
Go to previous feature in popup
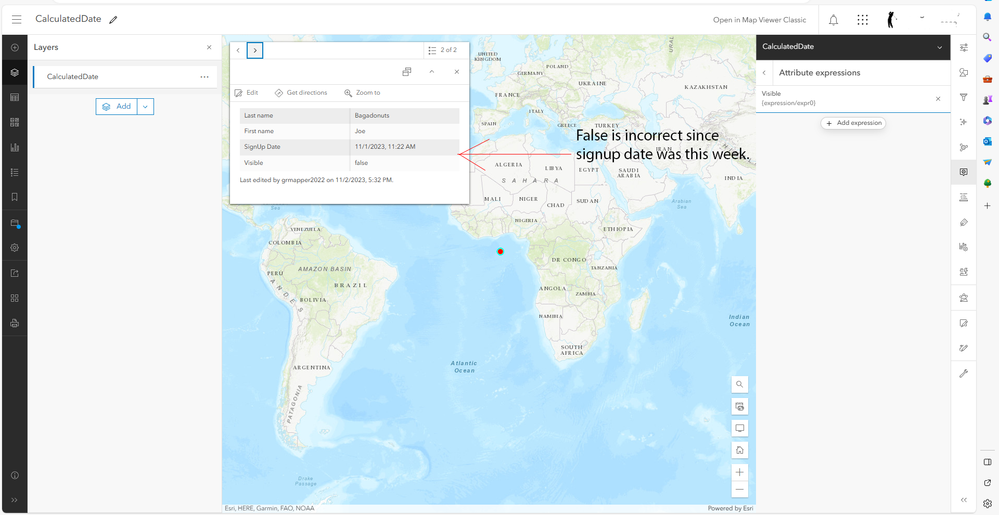(x=238, y=50)
